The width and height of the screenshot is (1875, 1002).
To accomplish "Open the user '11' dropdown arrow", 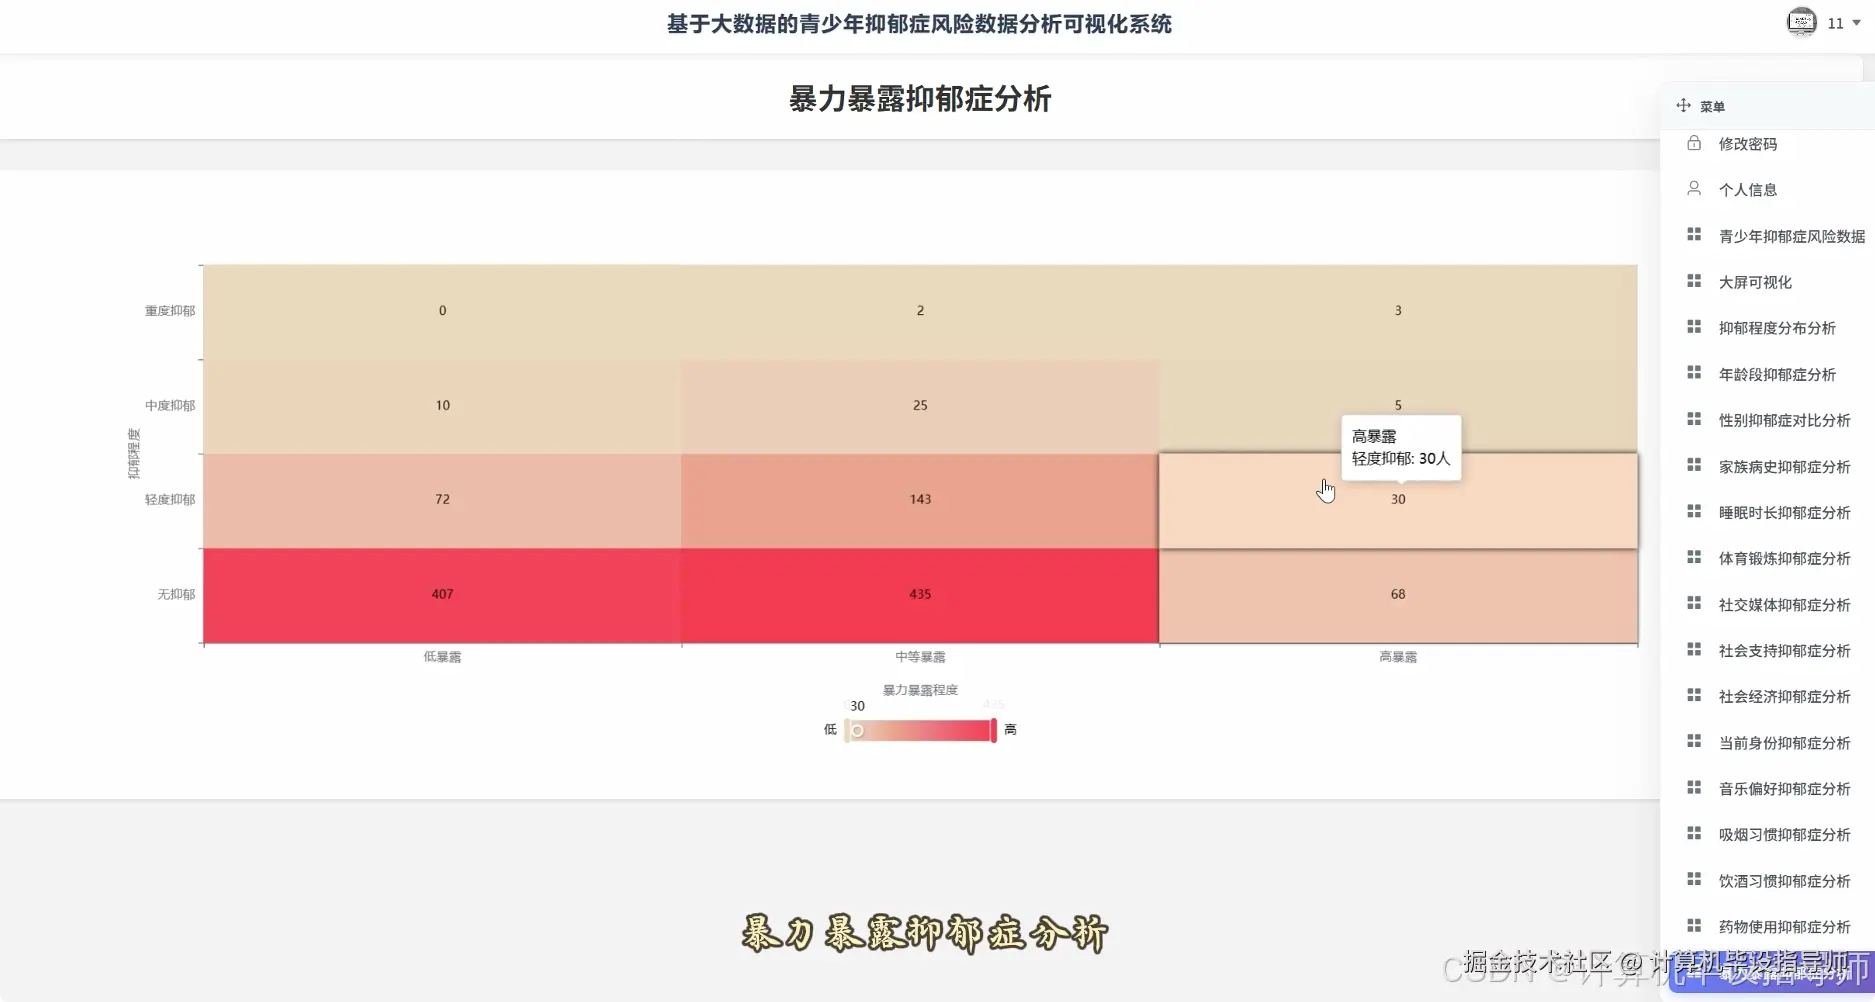I will 1855,22.
